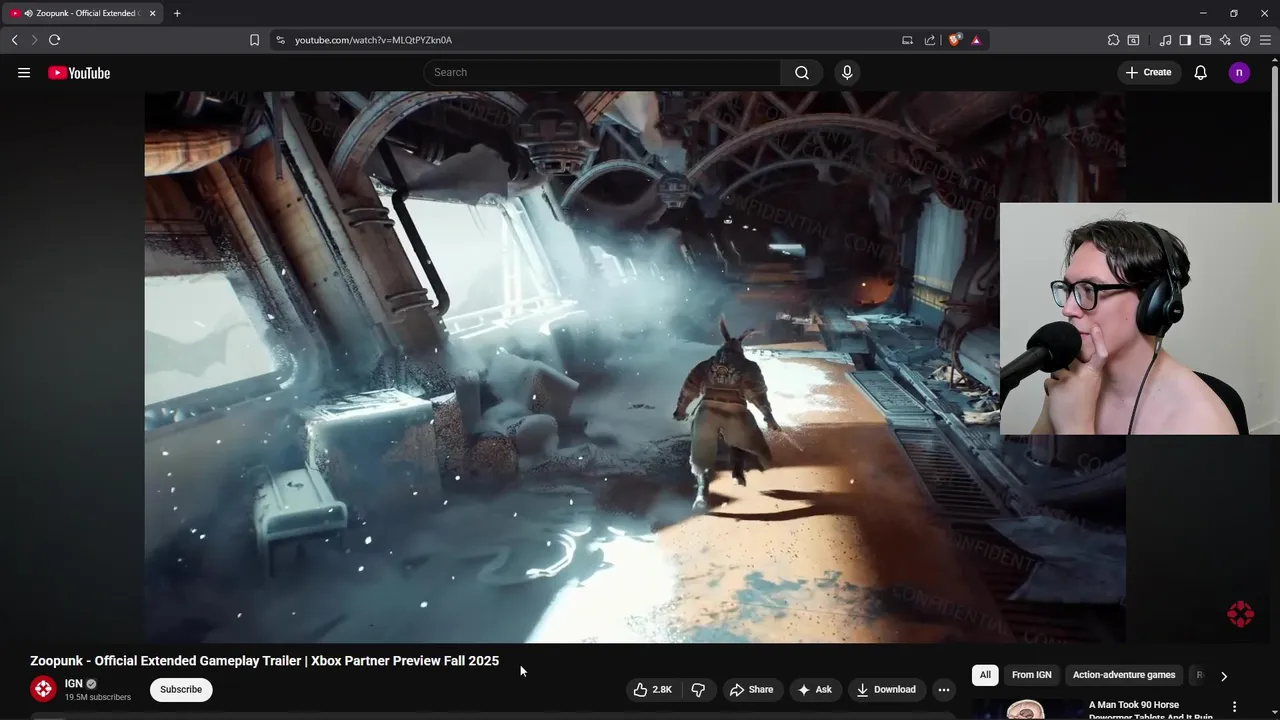
Task: Open the purple account avatar menu
Action: point(1239,72)
